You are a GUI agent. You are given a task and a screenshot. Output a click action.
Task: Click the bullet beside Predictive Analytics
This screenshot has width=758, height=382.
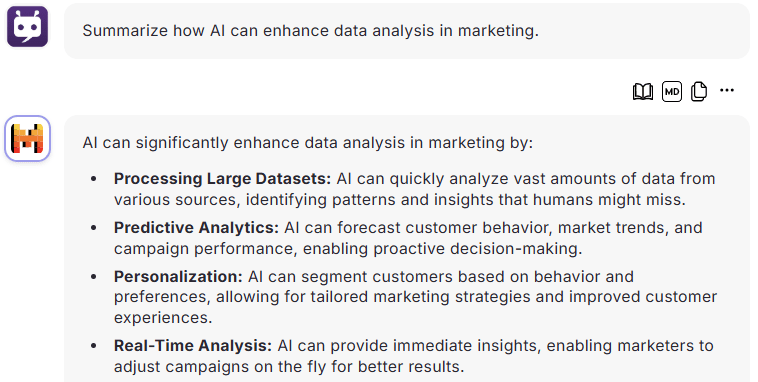(x=94, y=228)
